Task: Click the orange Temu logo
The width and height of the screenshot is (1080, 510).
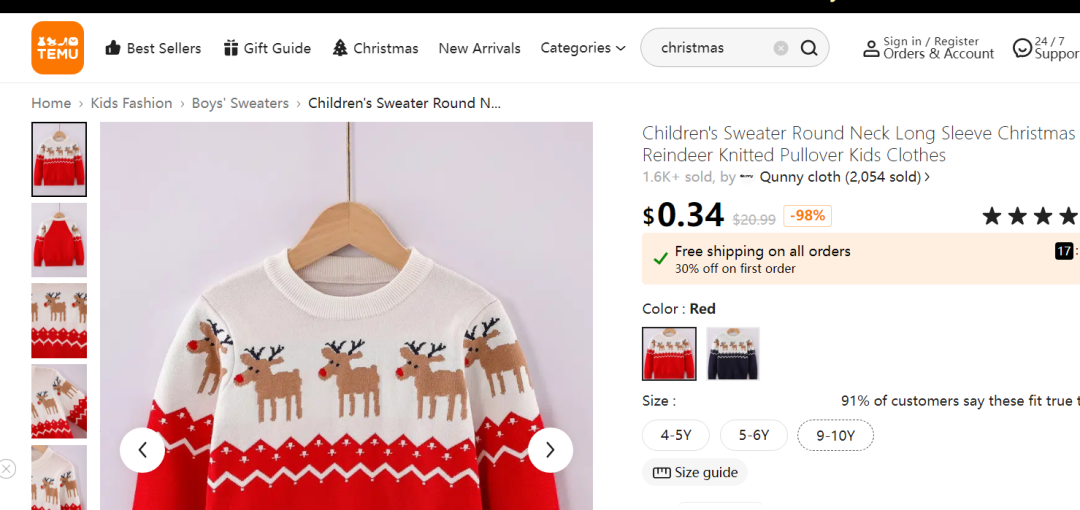Action: [x=58, y=48]
